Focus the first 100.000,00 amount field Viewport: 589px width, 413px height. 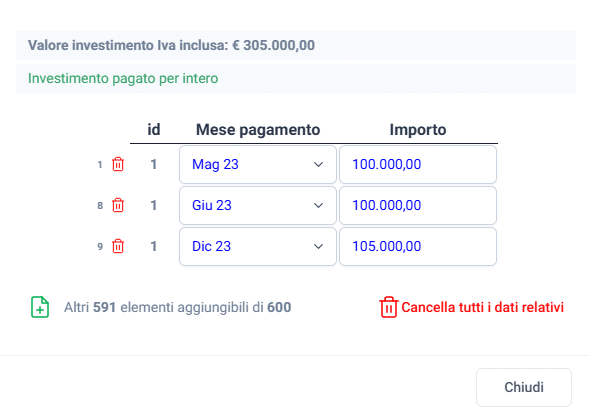418,165
